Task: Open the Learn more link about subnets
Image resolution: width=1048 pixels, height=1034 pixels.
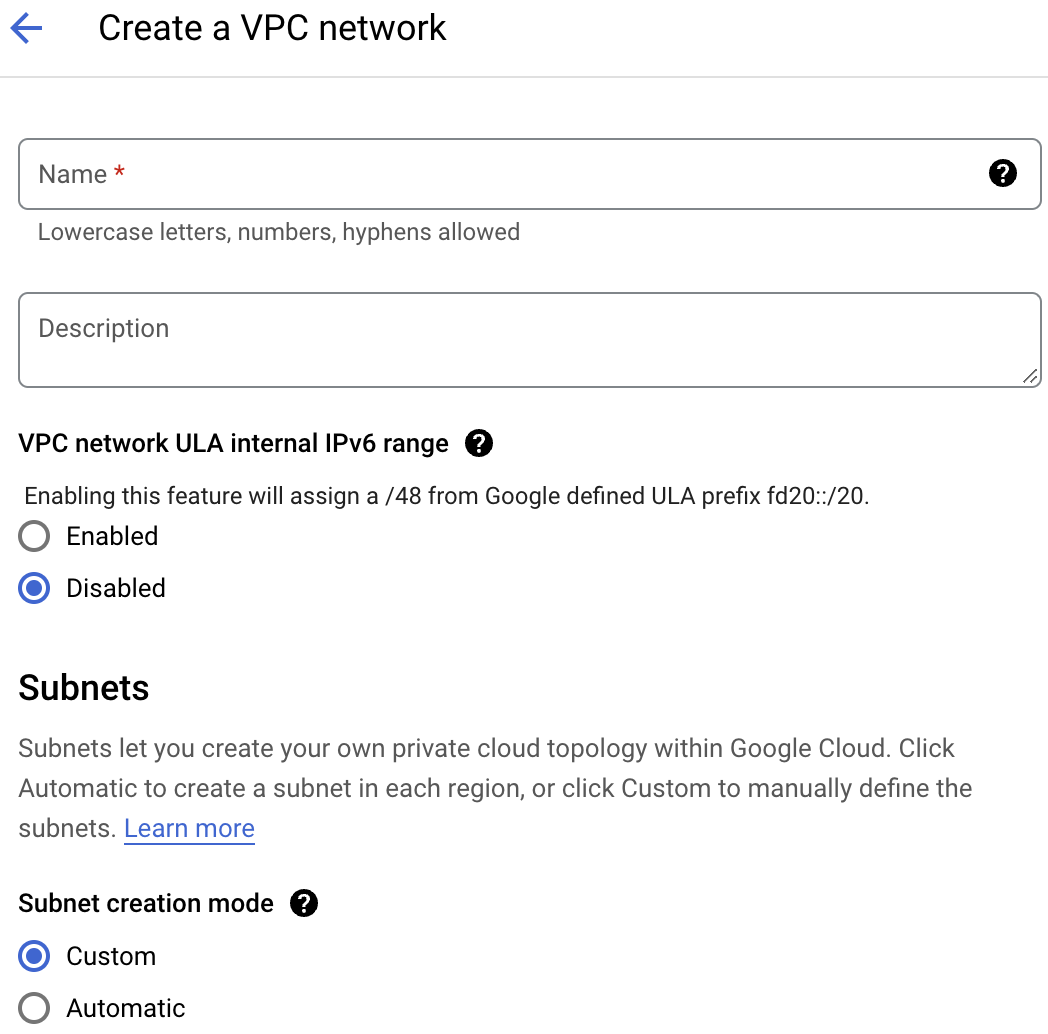Action: (x=189, y=828)
